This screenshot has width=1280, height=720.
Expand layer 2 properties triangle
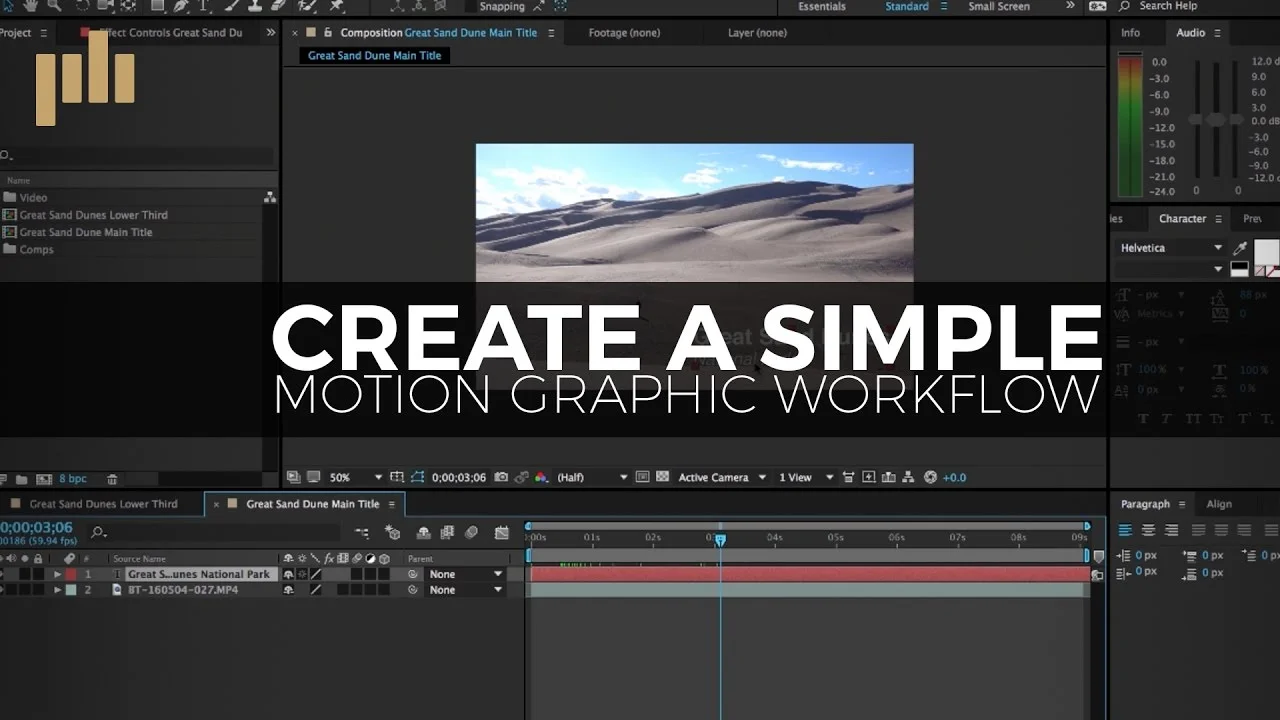pyautogui.click(x=57, y=590)
